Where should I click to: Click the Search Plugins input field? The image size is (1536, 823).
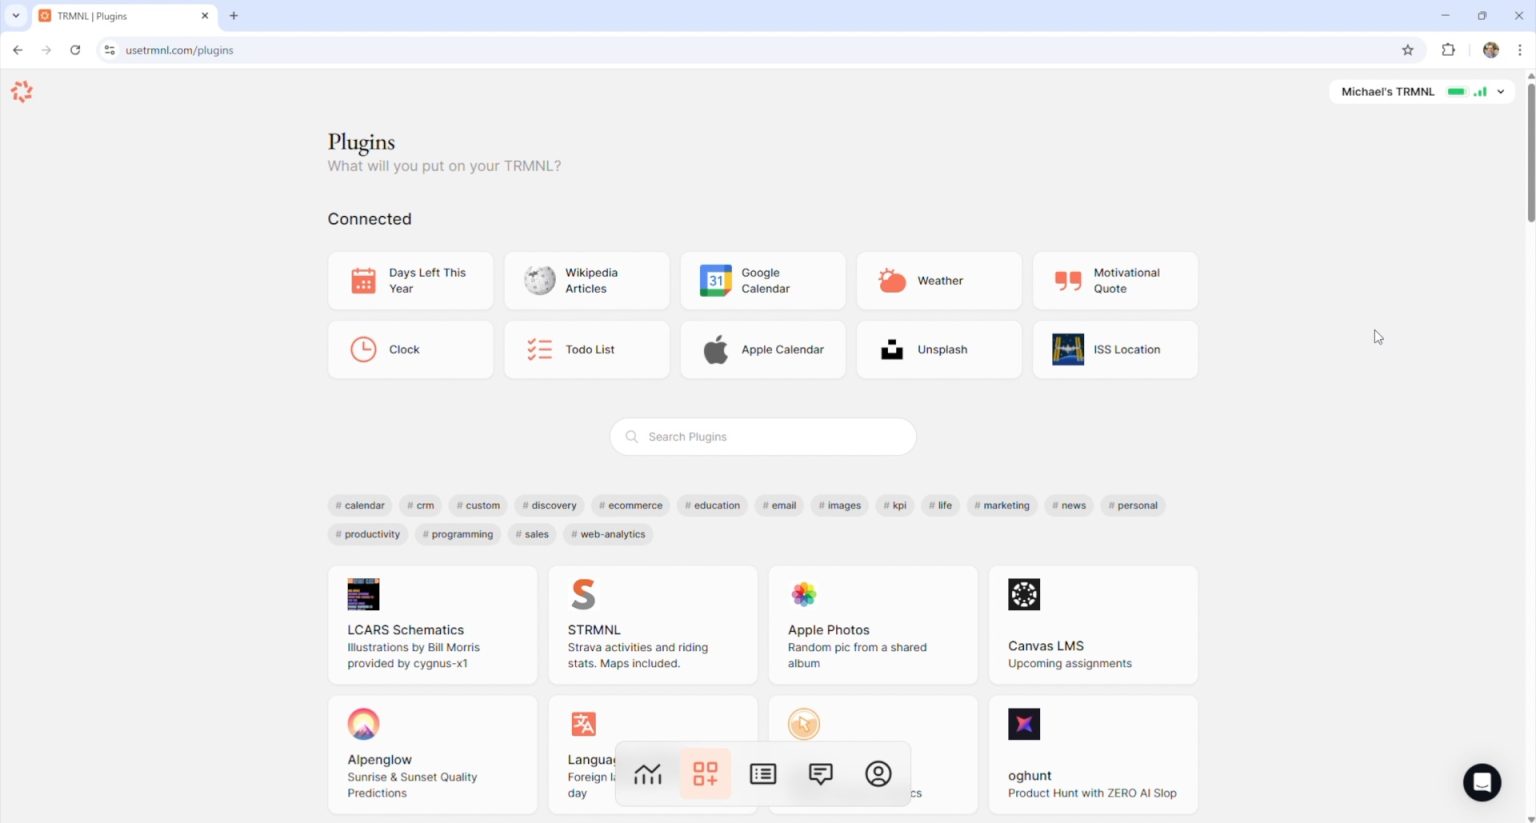tap(763, 437)
